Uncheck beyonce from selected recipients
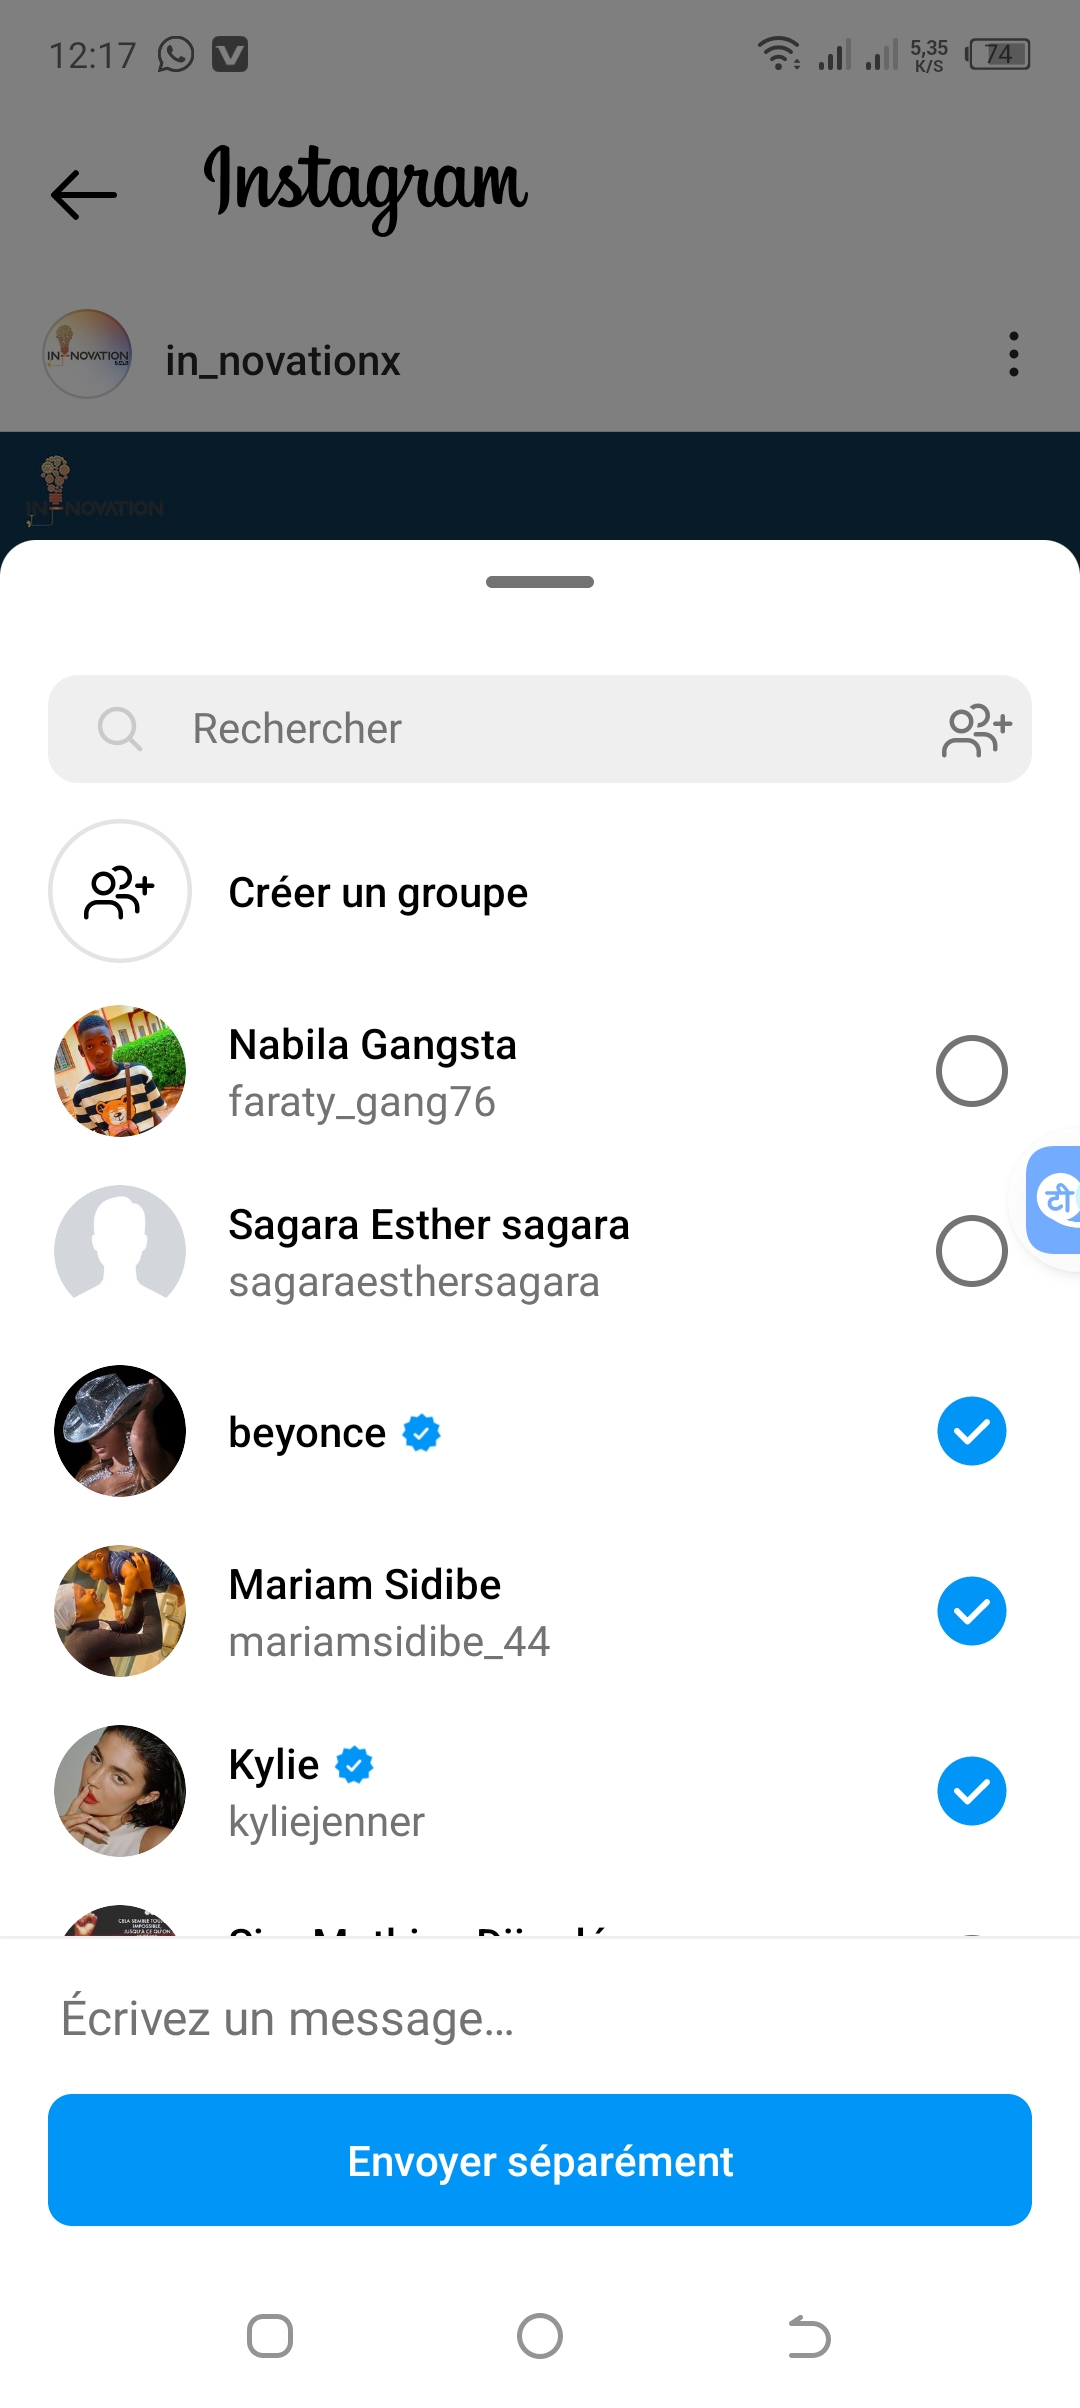1080x2408 pixels. point(971,1431)
